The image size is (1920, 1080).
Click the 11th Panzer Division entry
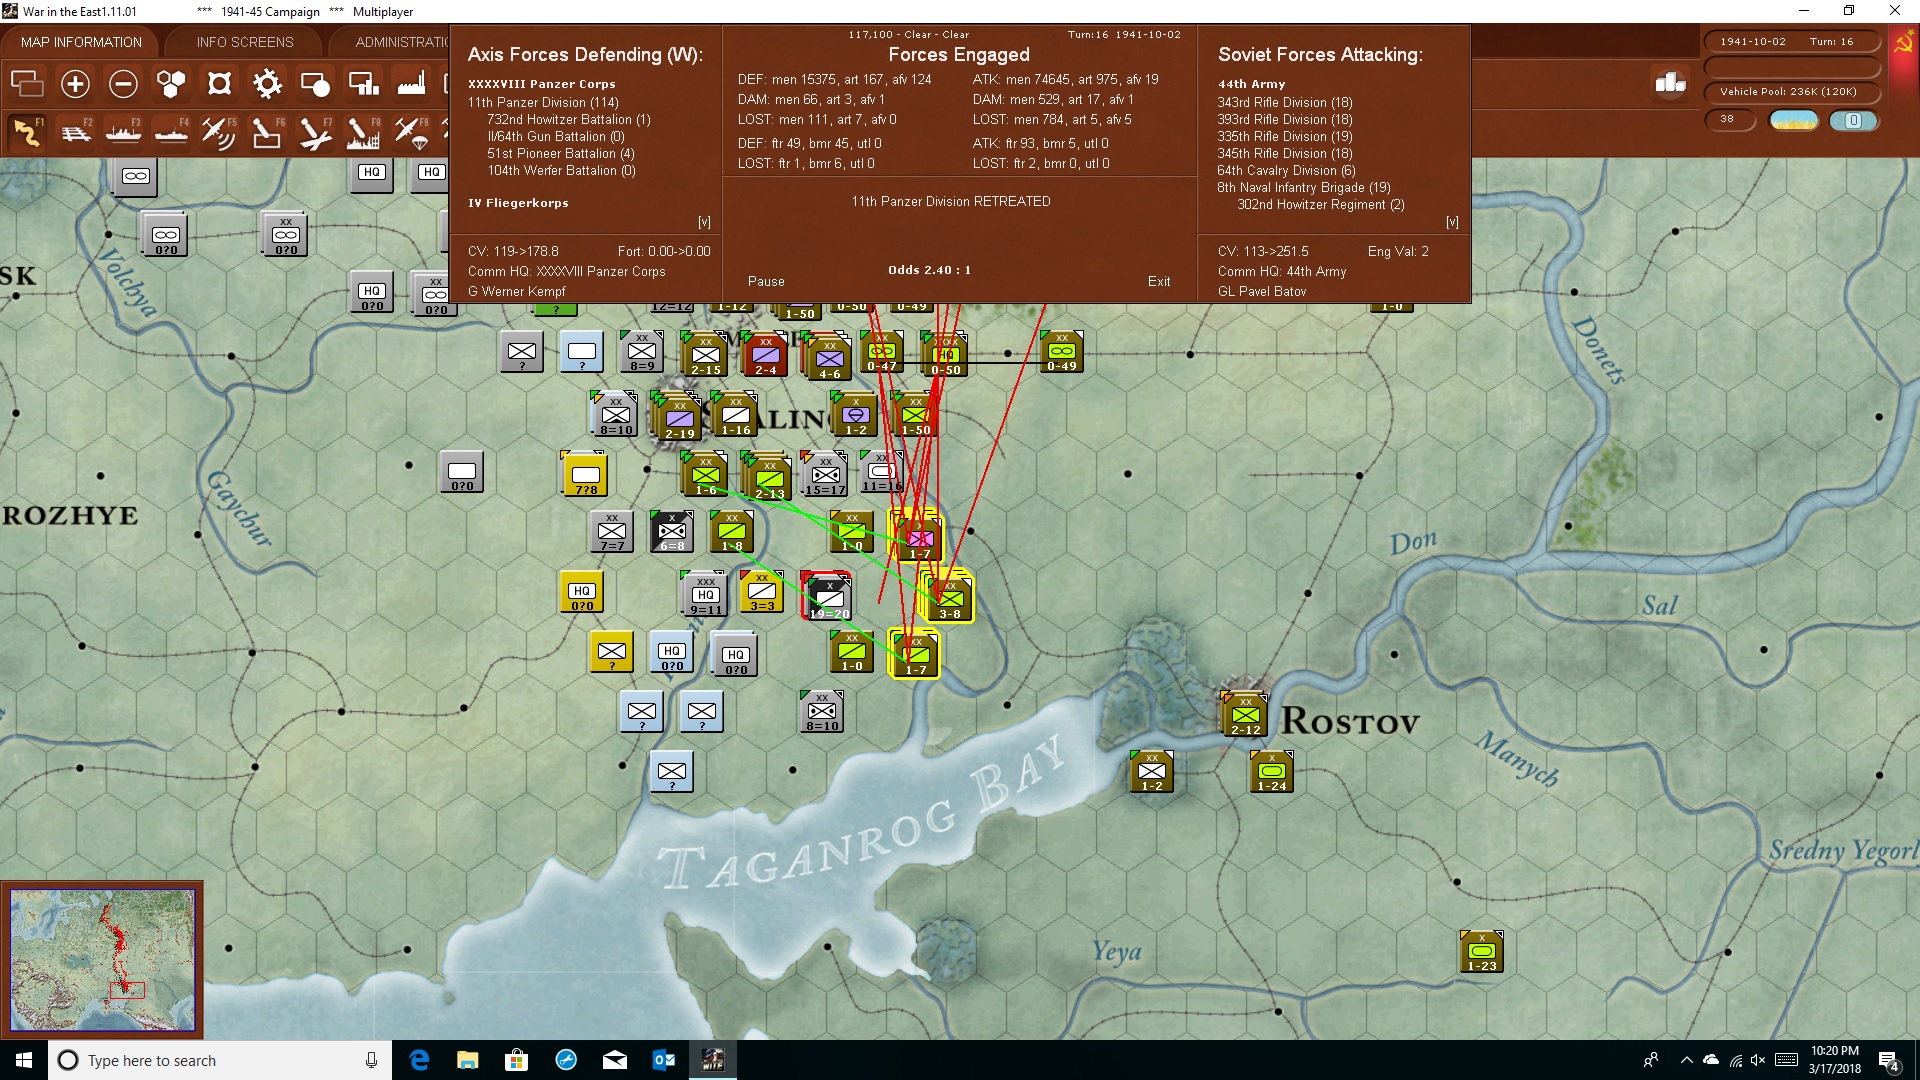pyautogui.click(x=543, y=102)
